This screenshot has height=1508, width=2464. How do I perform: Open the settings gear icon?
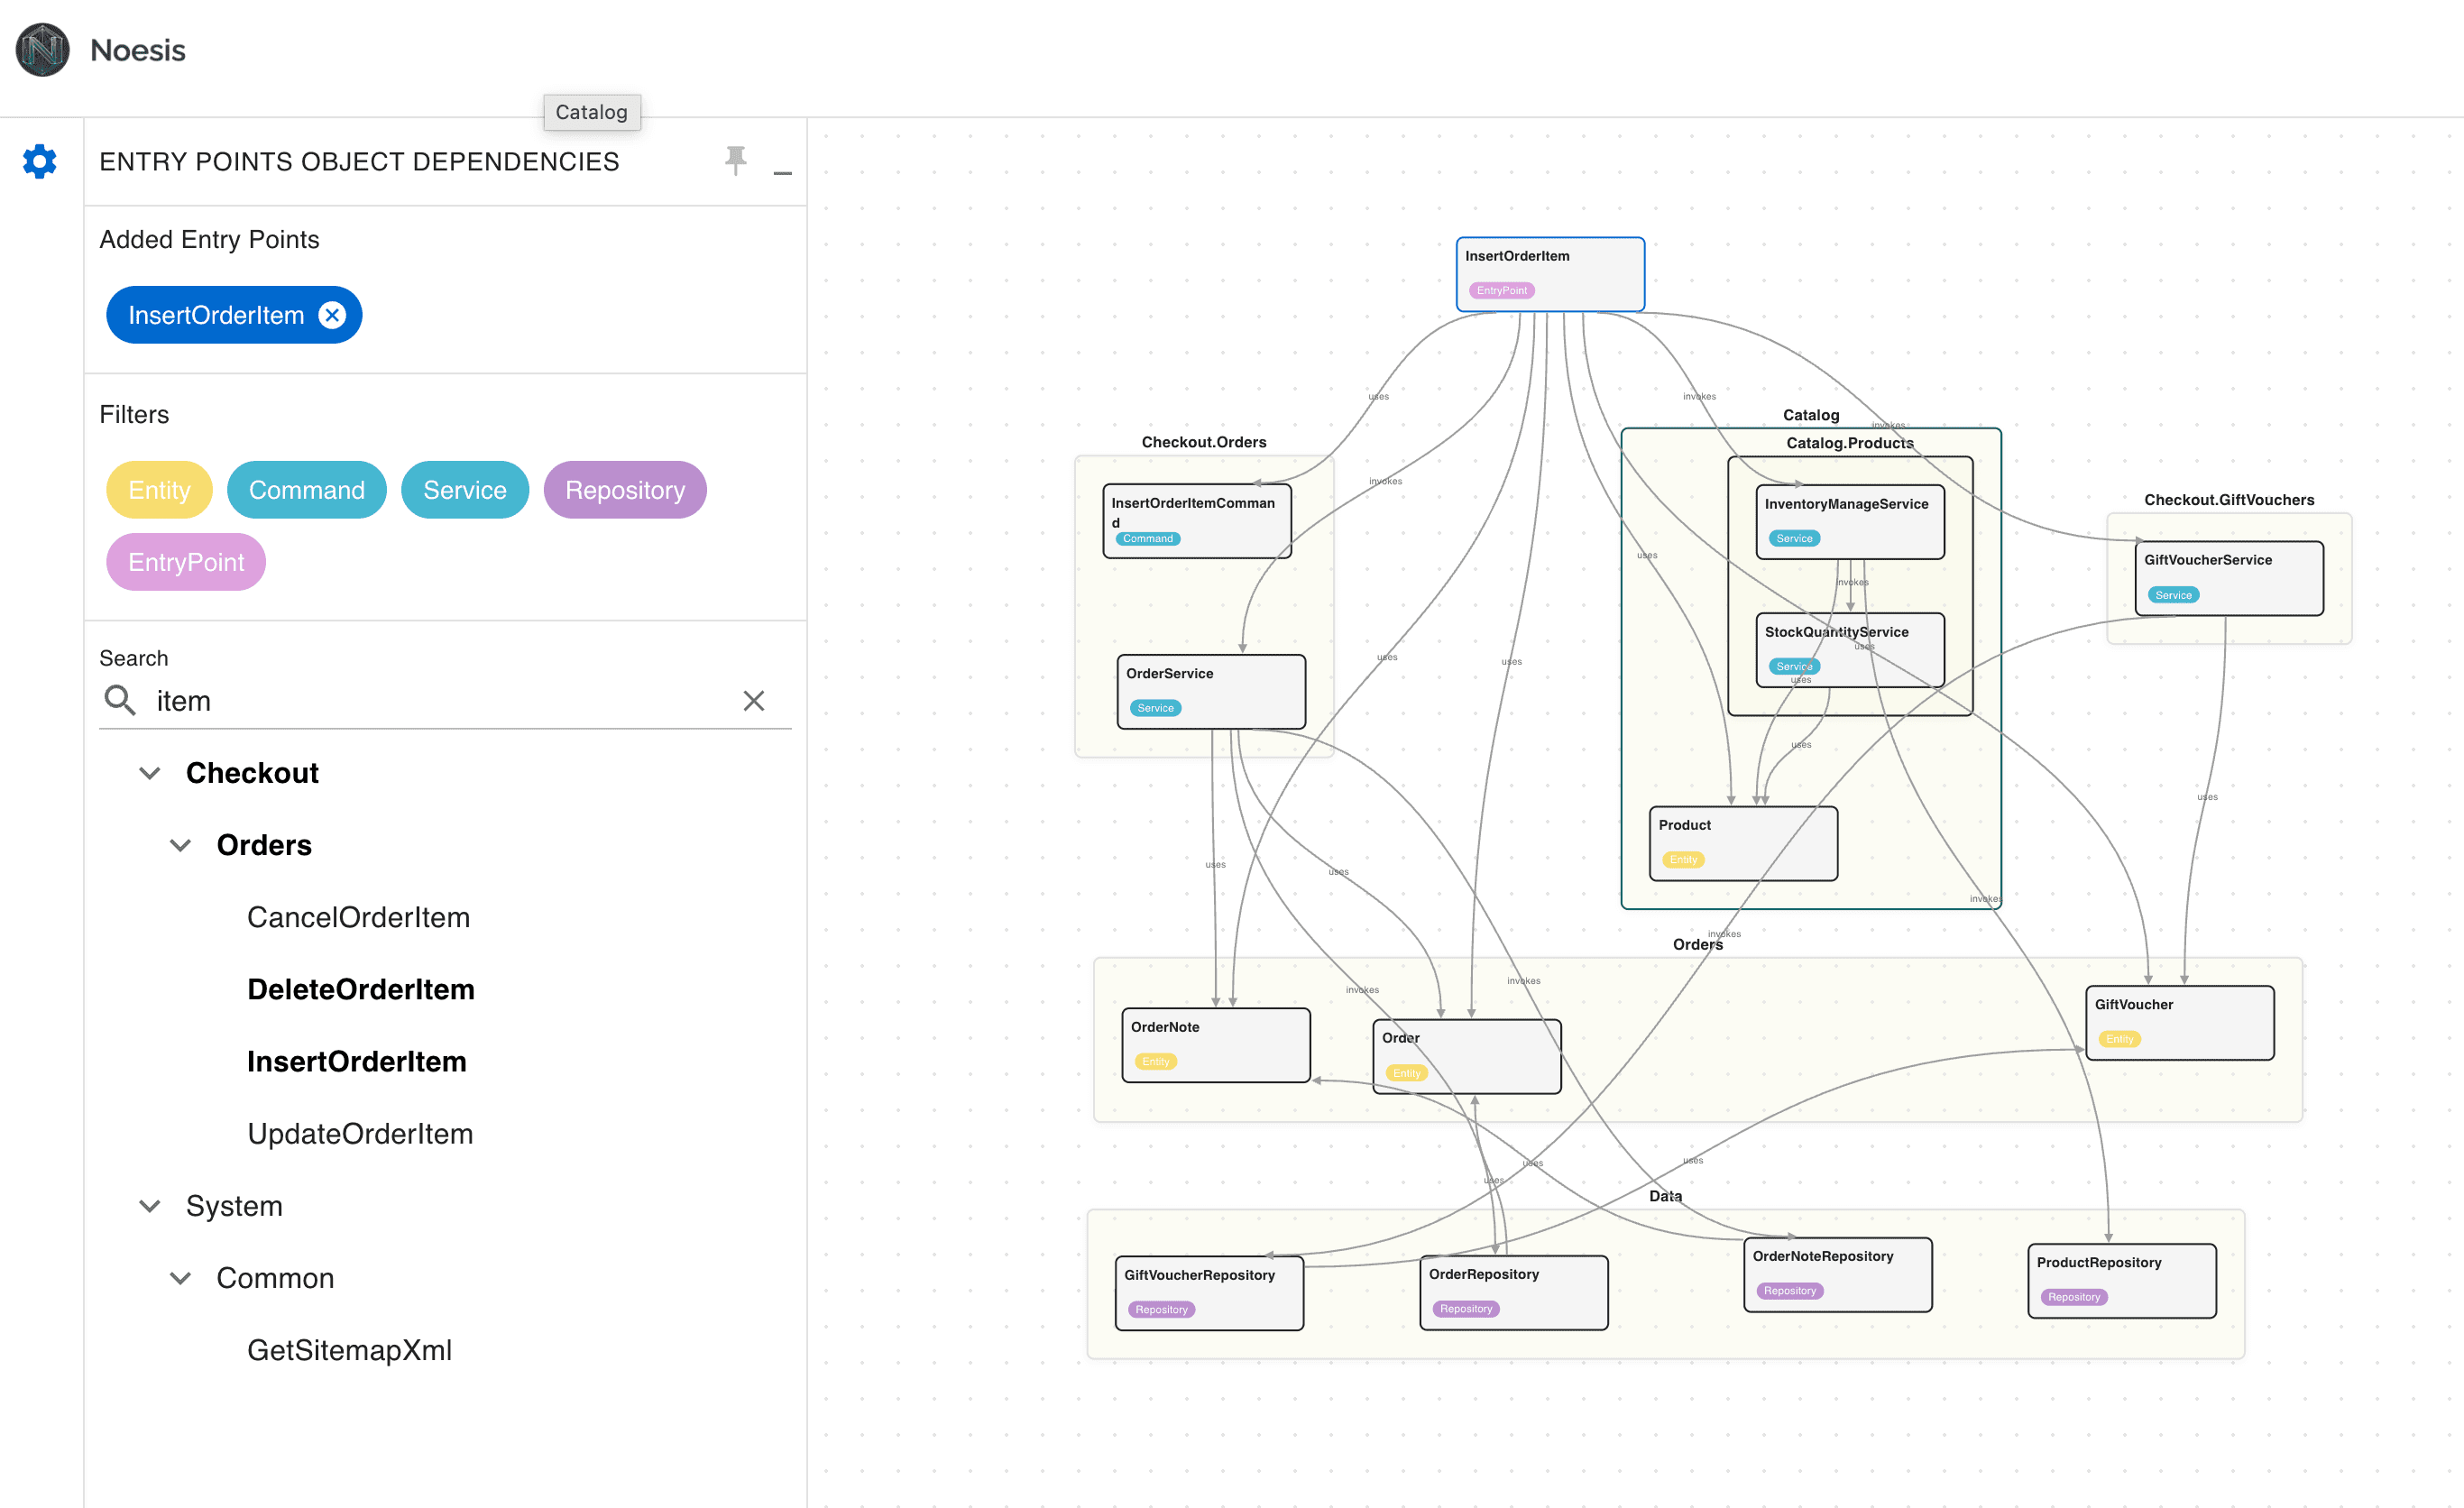click(40, 161)
